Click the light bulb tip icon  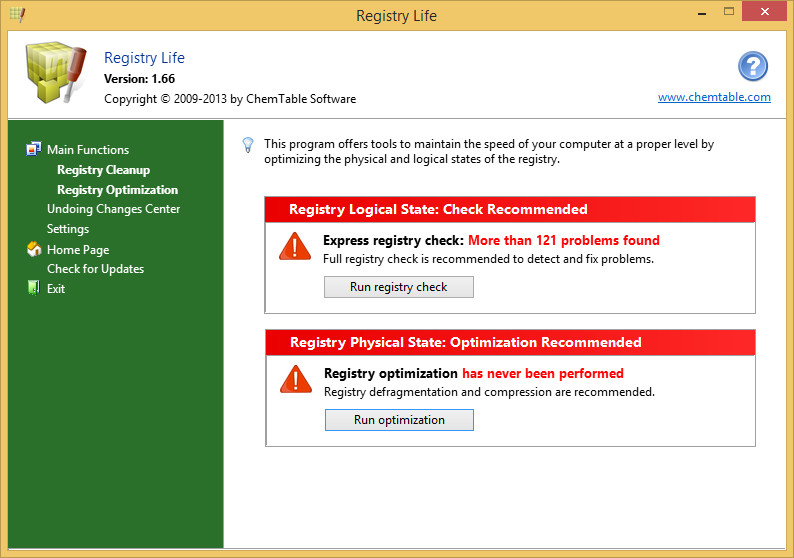(248, 145)
